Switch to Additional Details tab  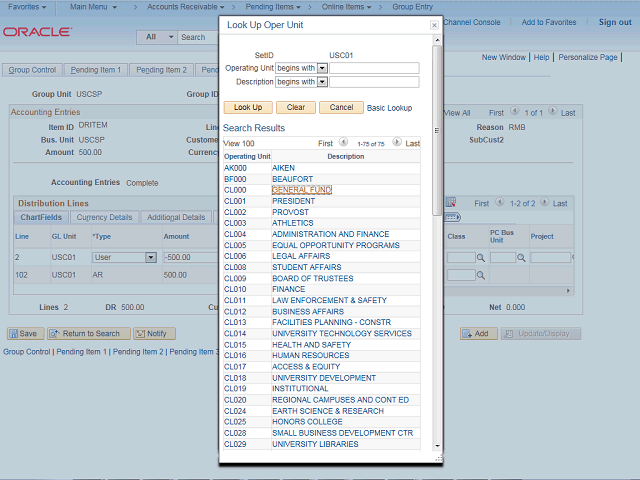[x=176, y=217]
